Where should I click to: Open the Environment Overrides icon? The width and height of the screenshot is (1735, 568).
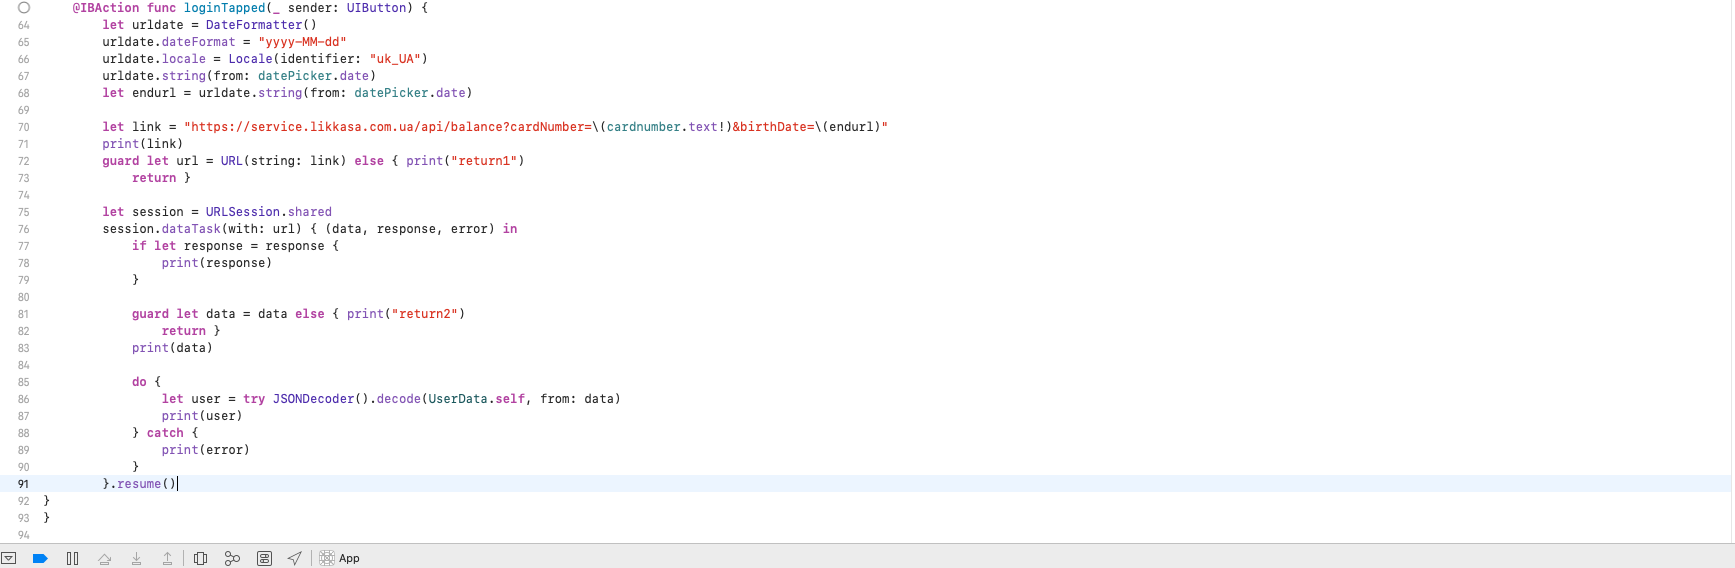tap(264, 558)
